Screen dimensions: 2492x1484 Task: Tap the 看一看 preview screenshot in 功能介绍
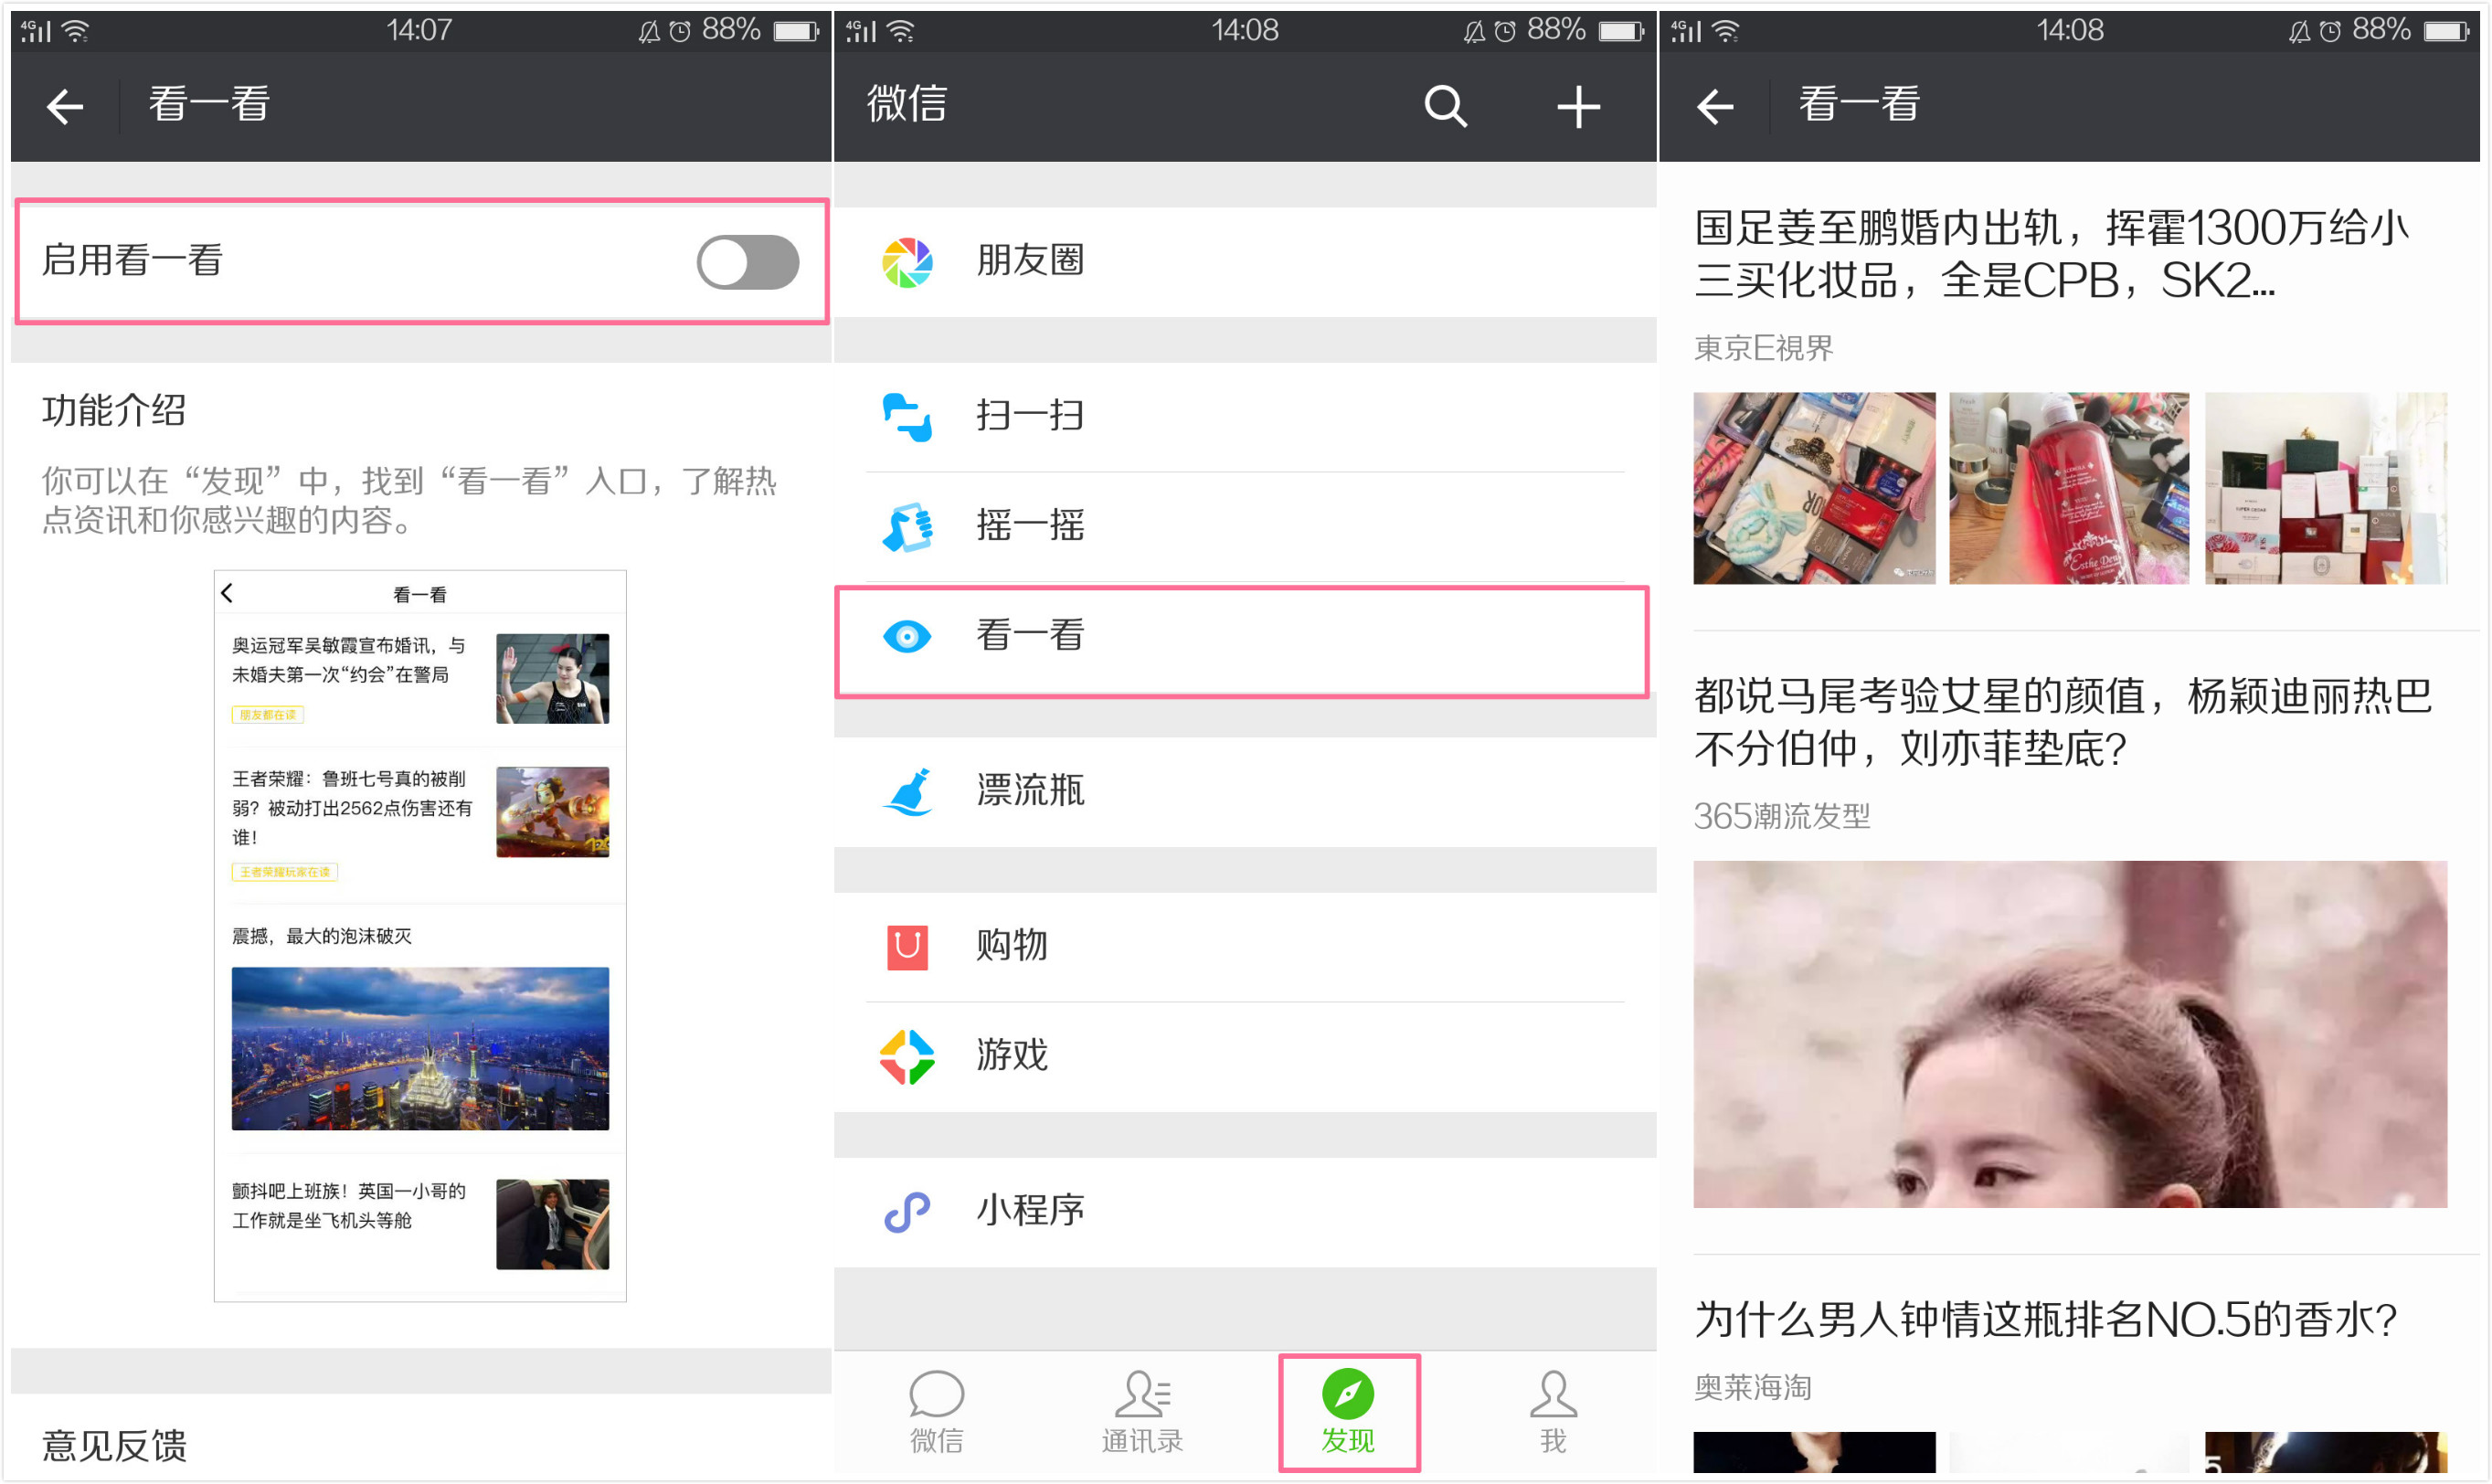tap(420, 936)
